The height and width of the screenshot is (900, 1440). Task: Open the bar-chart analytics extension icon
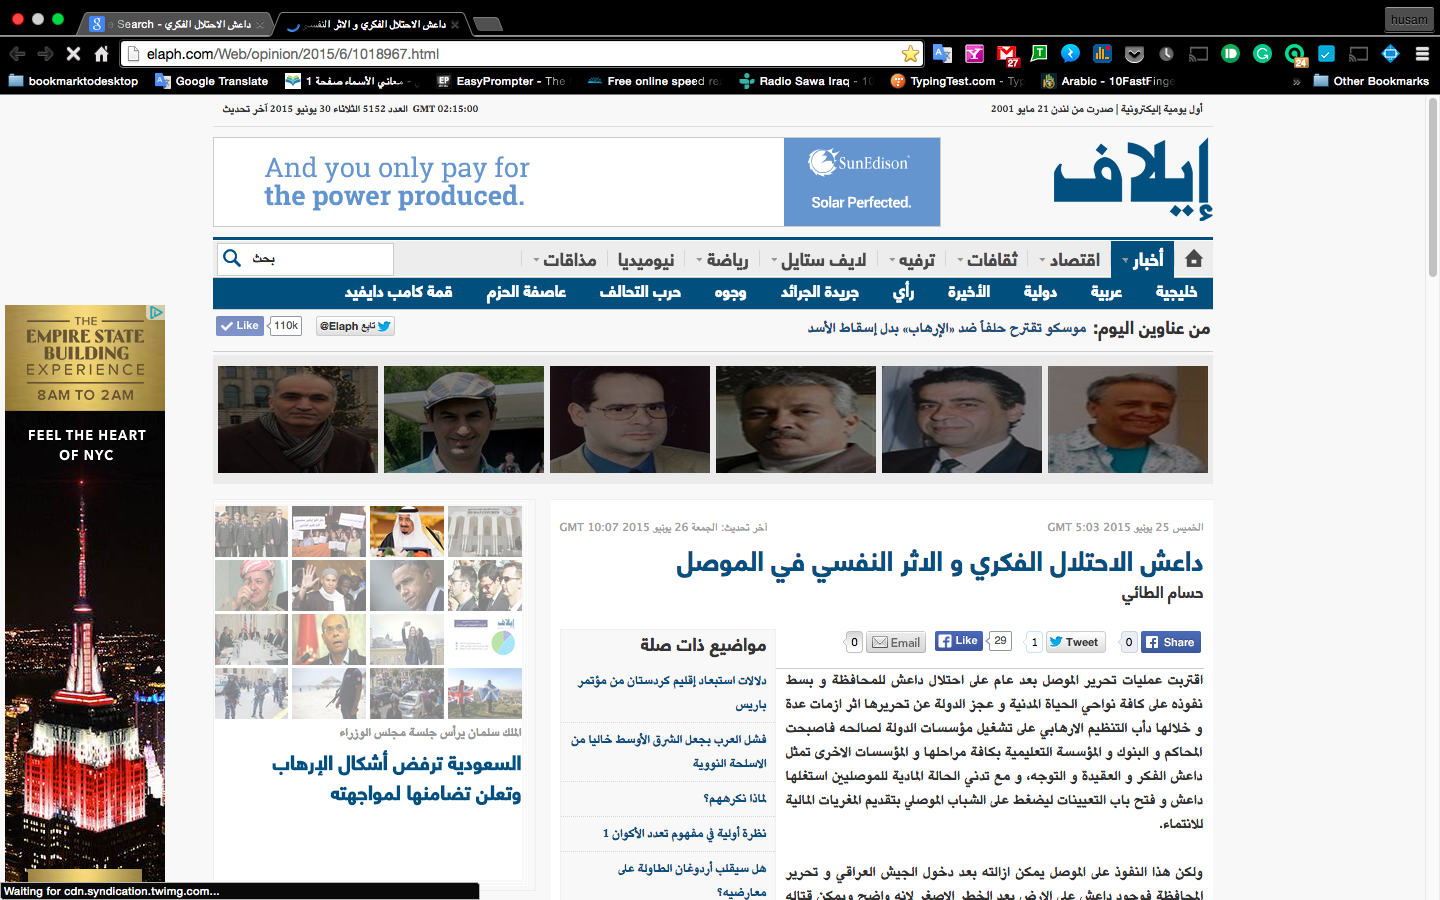(1102, 54)
